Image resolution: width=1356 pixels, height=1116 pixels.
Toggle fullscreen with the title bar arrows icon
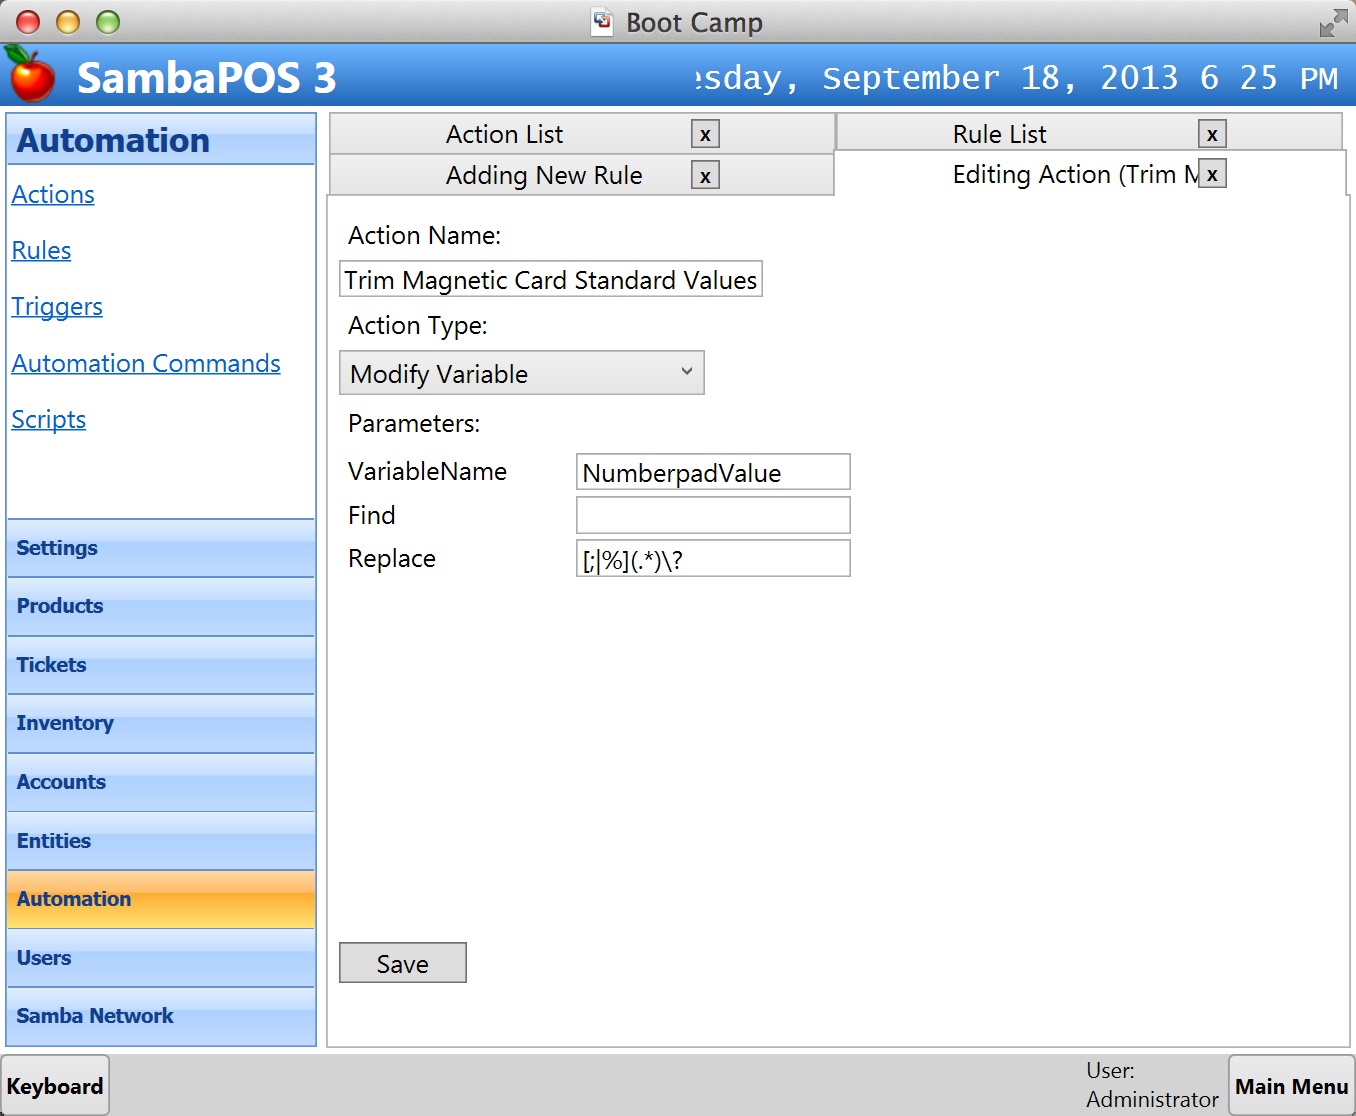point(1332,22)
